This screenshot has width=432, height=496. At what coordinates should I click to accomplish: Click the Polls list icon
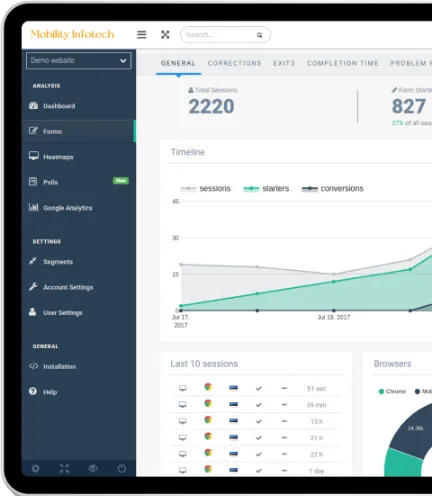[x=33, y=181]
